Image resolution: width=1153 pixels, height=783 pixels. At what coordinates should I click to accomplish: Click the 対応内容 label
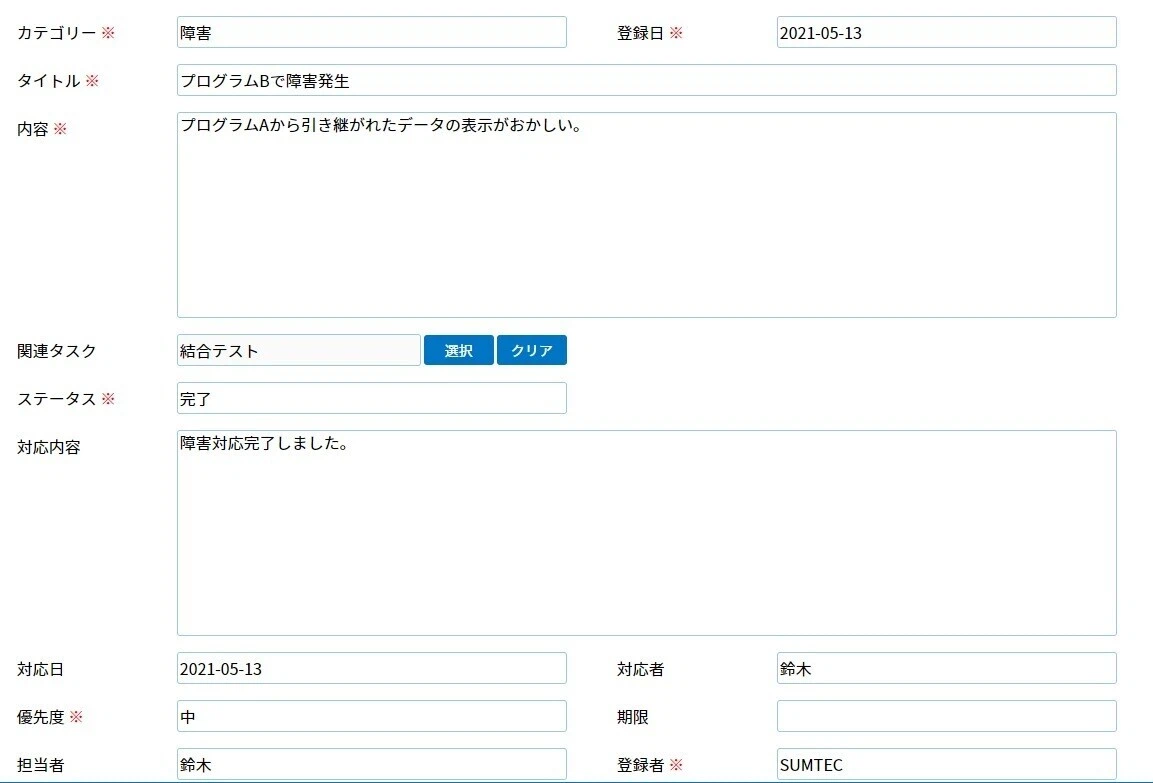[49, 447]
